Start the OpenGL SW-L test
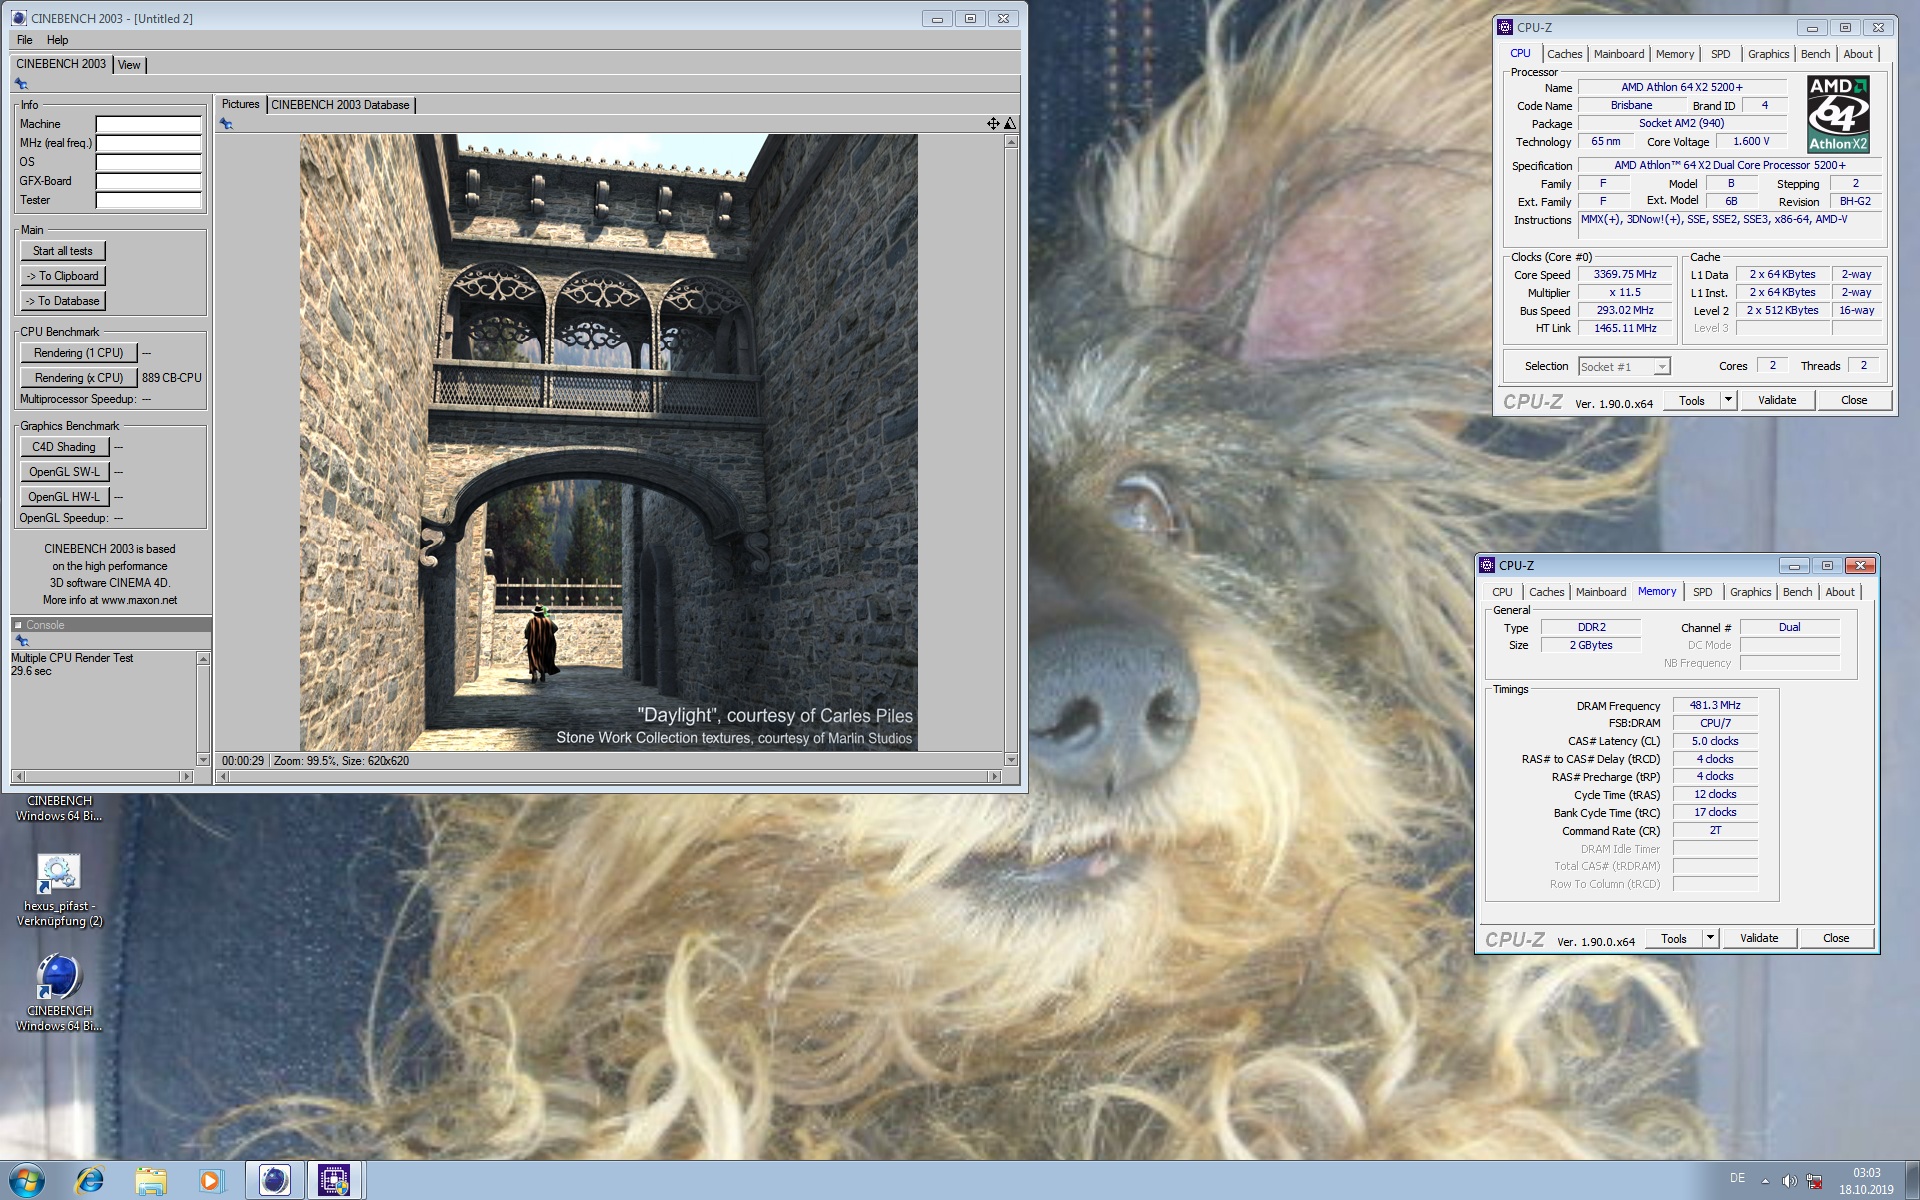 click(64, 472)
